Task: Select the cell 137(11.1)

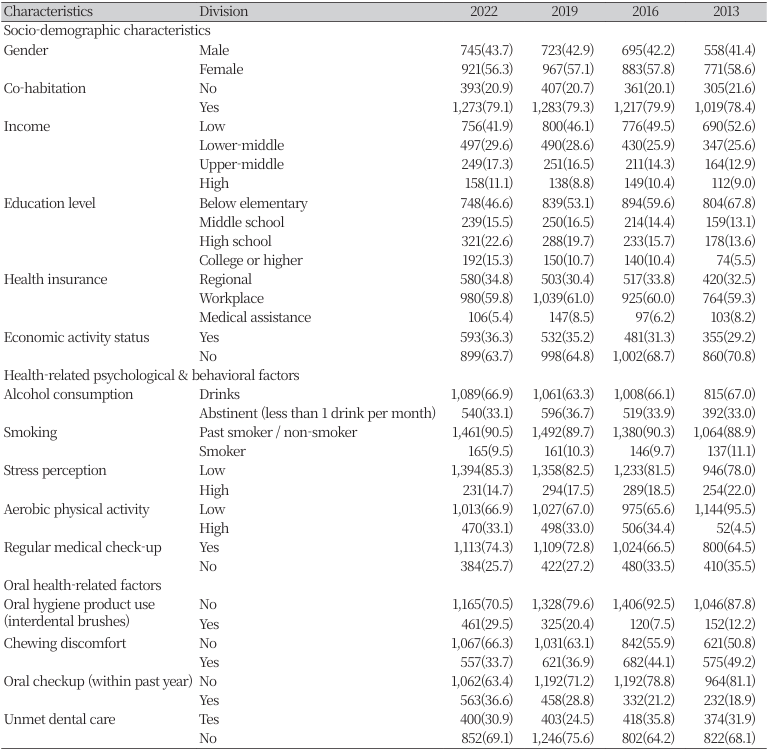Action: pyautogui.click(x=731, y=452)
